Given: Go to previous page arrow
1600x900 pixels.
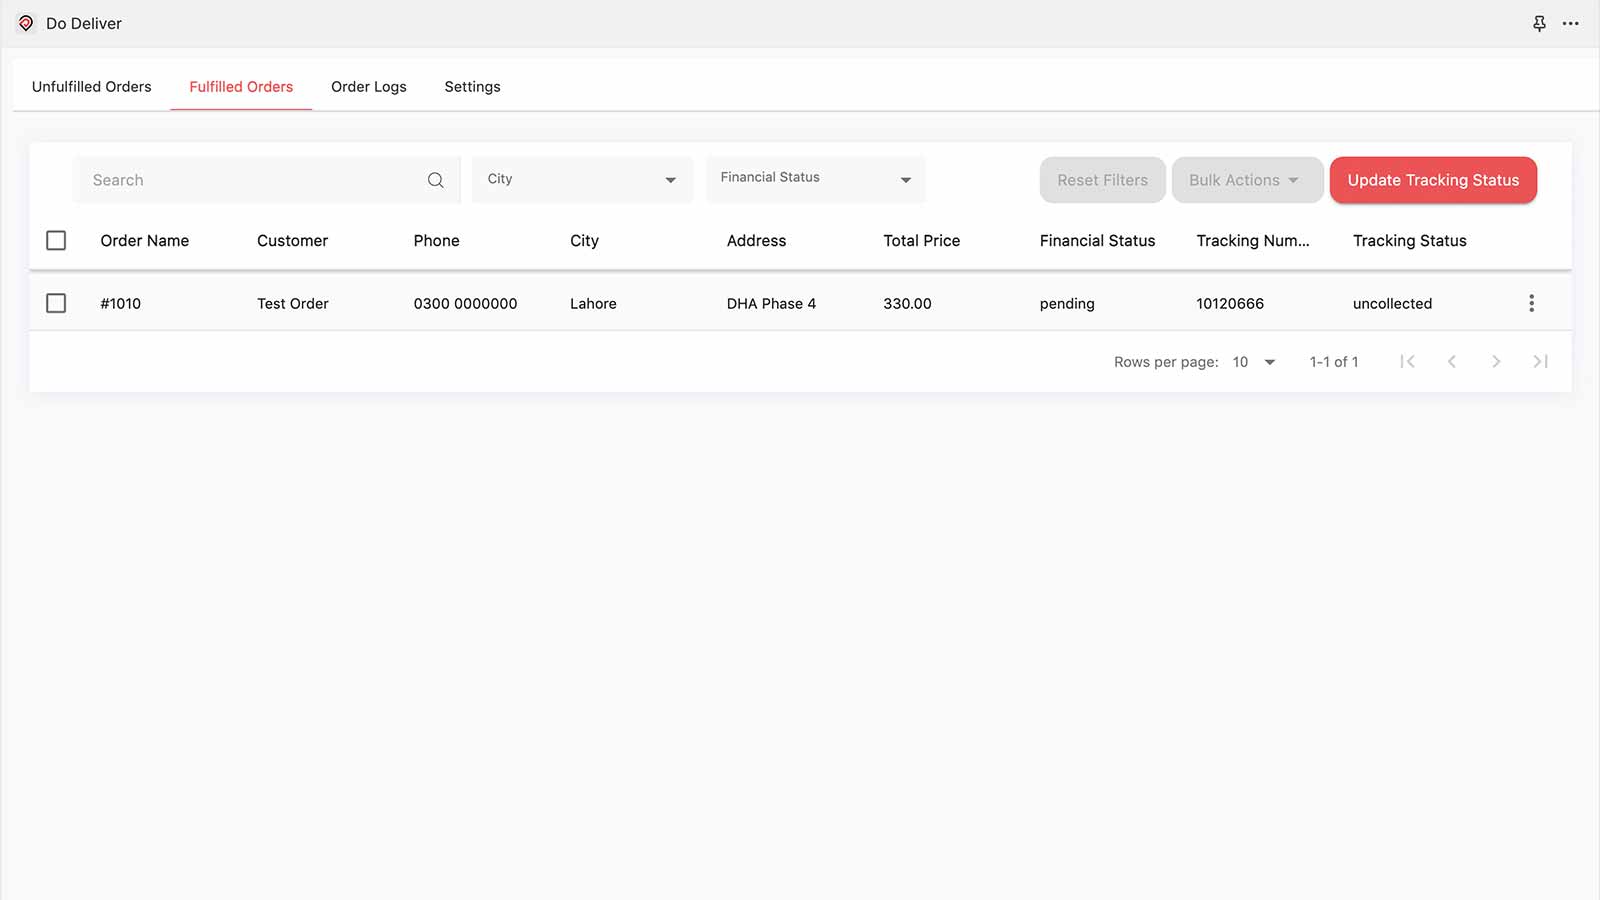Looking at the screenshot, I should click(1451, 362).
